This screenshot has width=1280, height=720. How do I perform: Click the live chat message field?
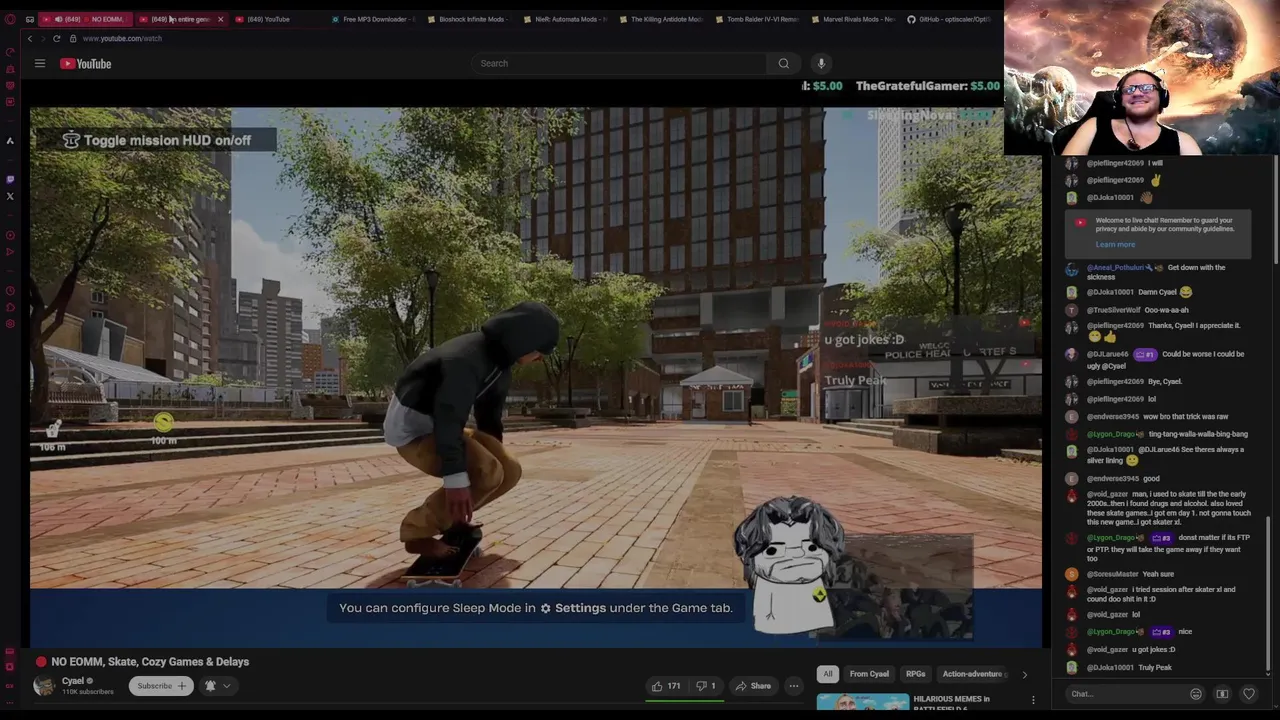[x=1127, y=694]
